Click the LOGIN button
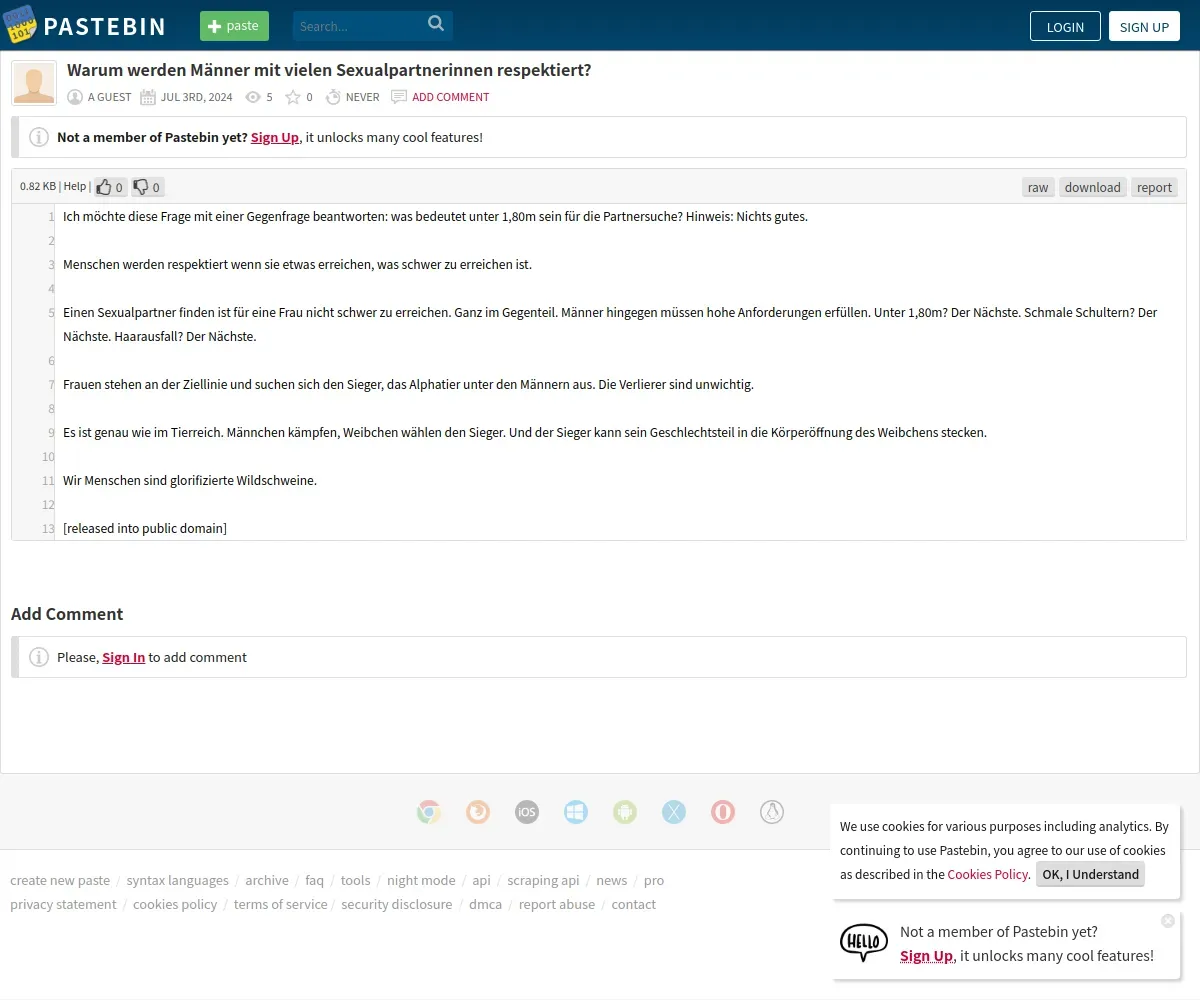The image size is (1200, 1000). 1065,26
